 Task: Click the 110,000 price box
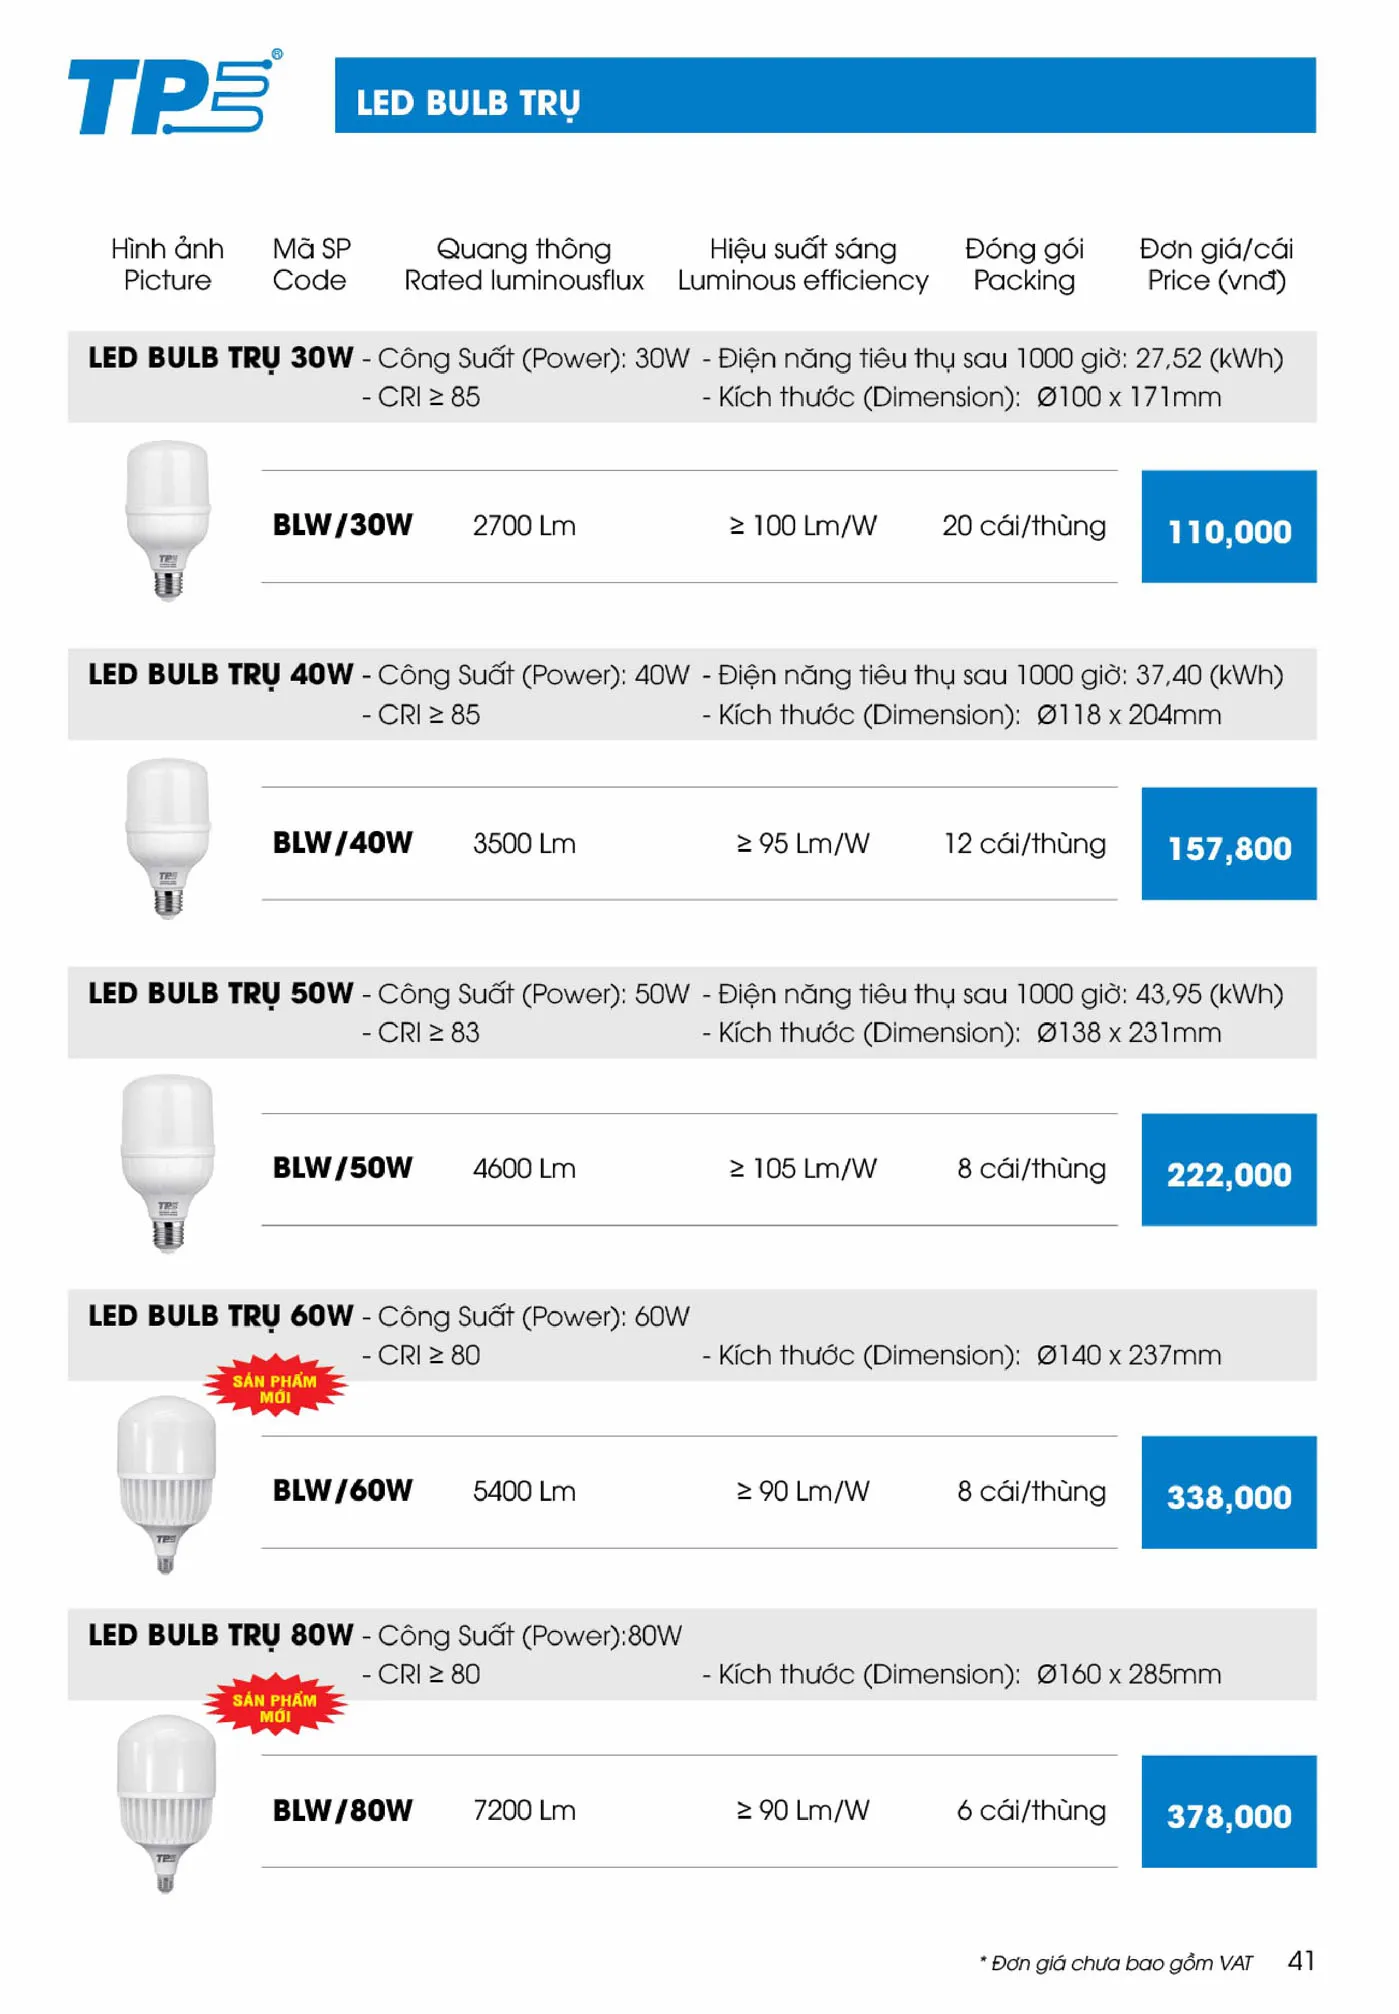pyautogui.click(x=1229, y=527)
